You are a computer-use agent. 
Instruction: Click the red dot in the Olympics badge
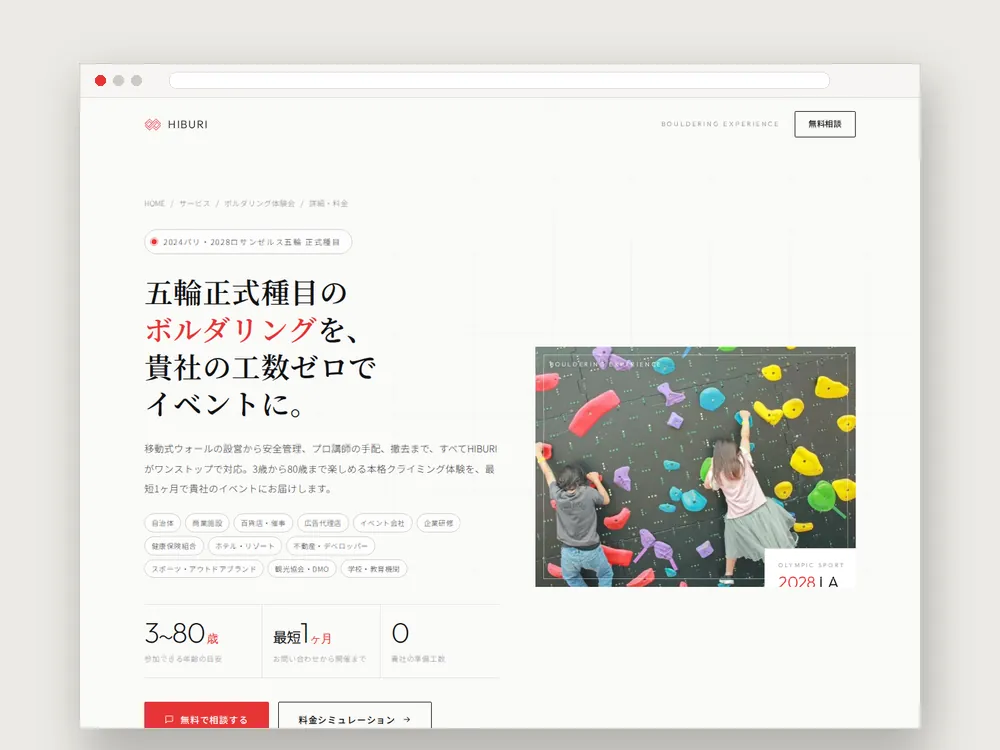click(154, 242)
